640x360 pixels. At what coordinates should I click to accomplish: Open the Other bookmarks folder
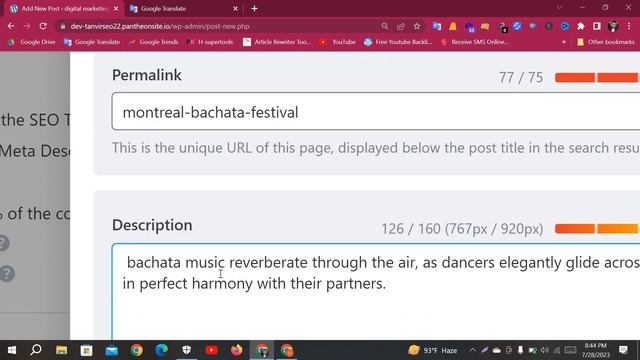click(x=606, y=42)
